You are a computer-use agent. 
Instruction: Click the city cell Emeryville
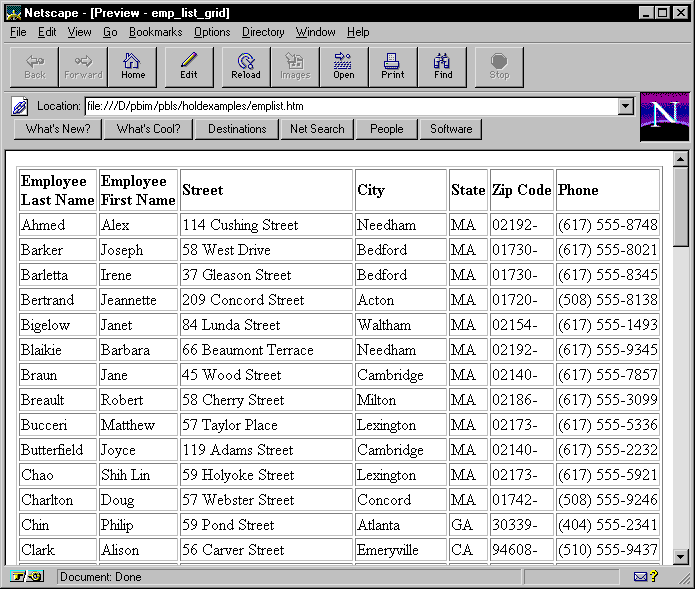401,550
